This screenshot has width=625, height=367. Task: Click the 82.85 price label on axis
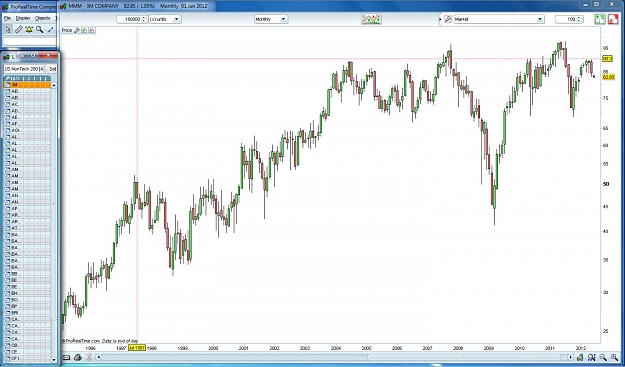(608, 77)
